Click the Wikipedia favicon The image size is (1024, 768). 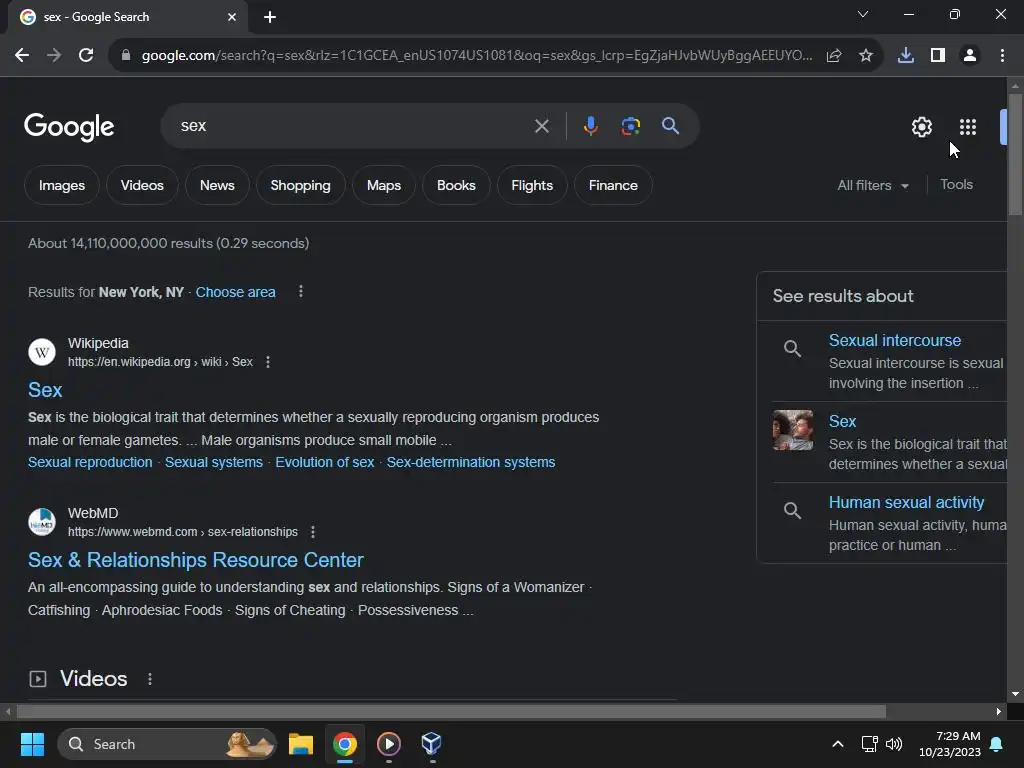pyautogui.click(x=42, y=353)
